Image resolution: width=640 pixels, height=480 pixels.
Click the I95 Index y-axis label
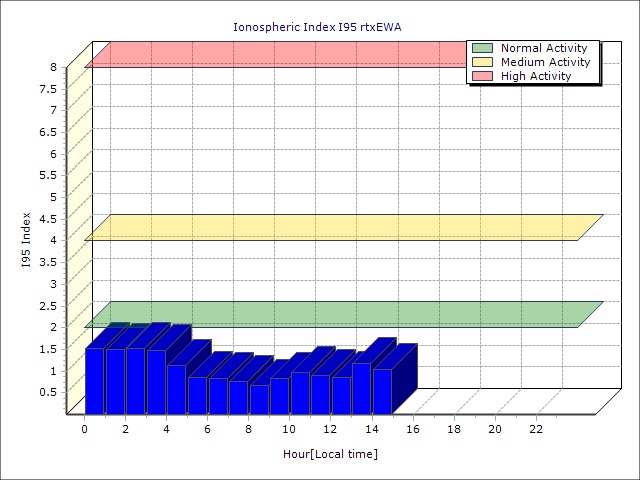tap(26, 240)
